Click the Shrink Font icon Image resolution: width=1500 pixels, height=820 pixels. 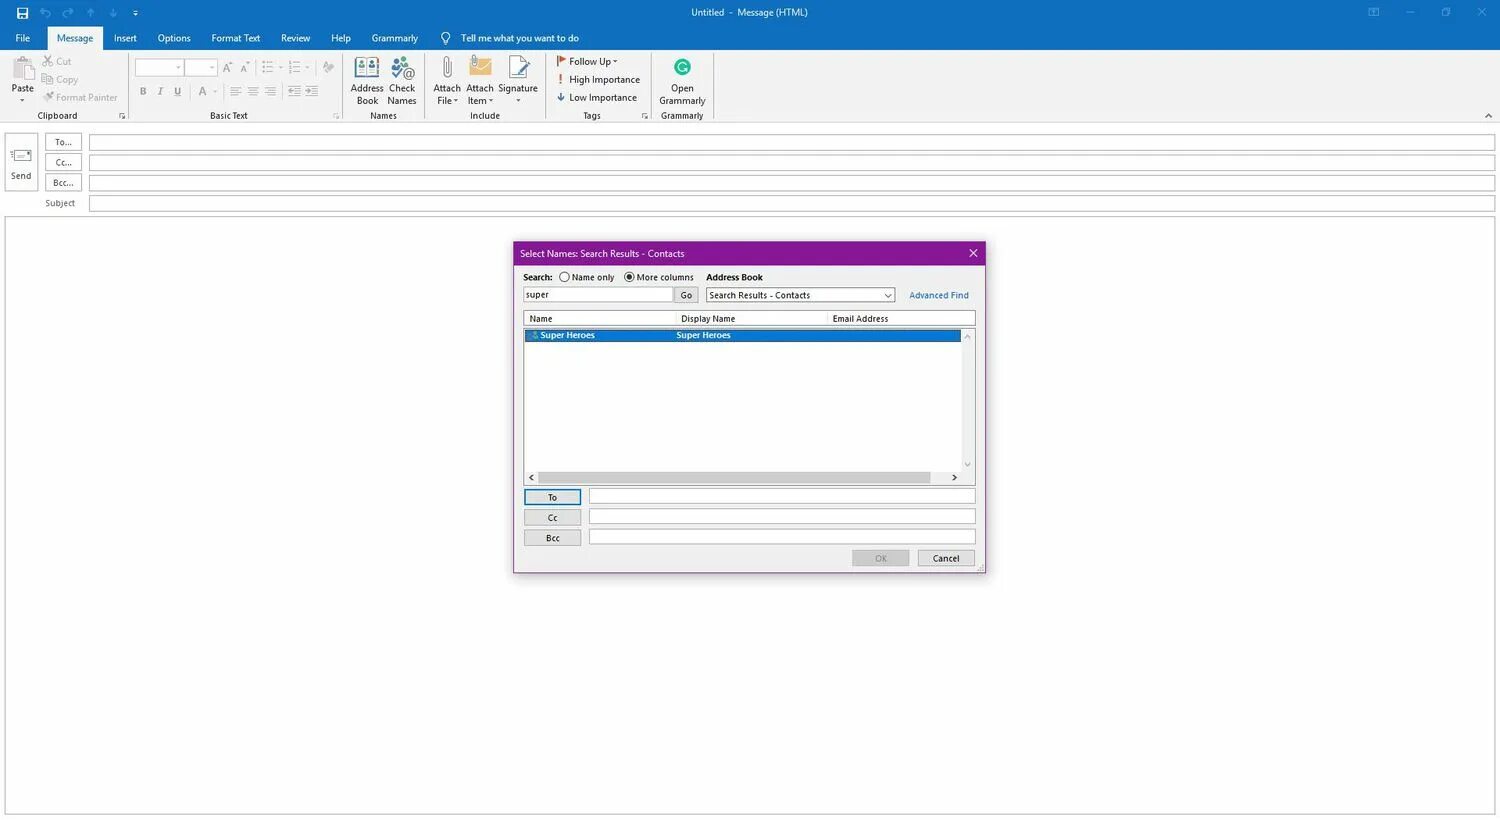[245, 67]
